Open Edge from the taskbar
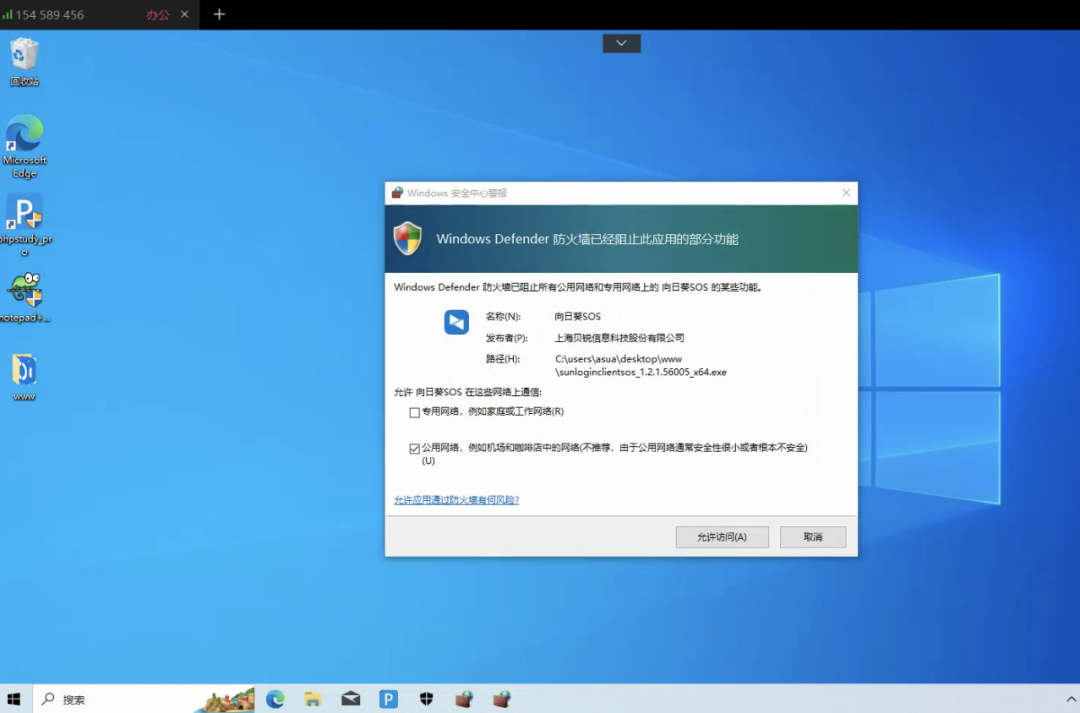Screen dimensions: 1080x713 [276, 699]
